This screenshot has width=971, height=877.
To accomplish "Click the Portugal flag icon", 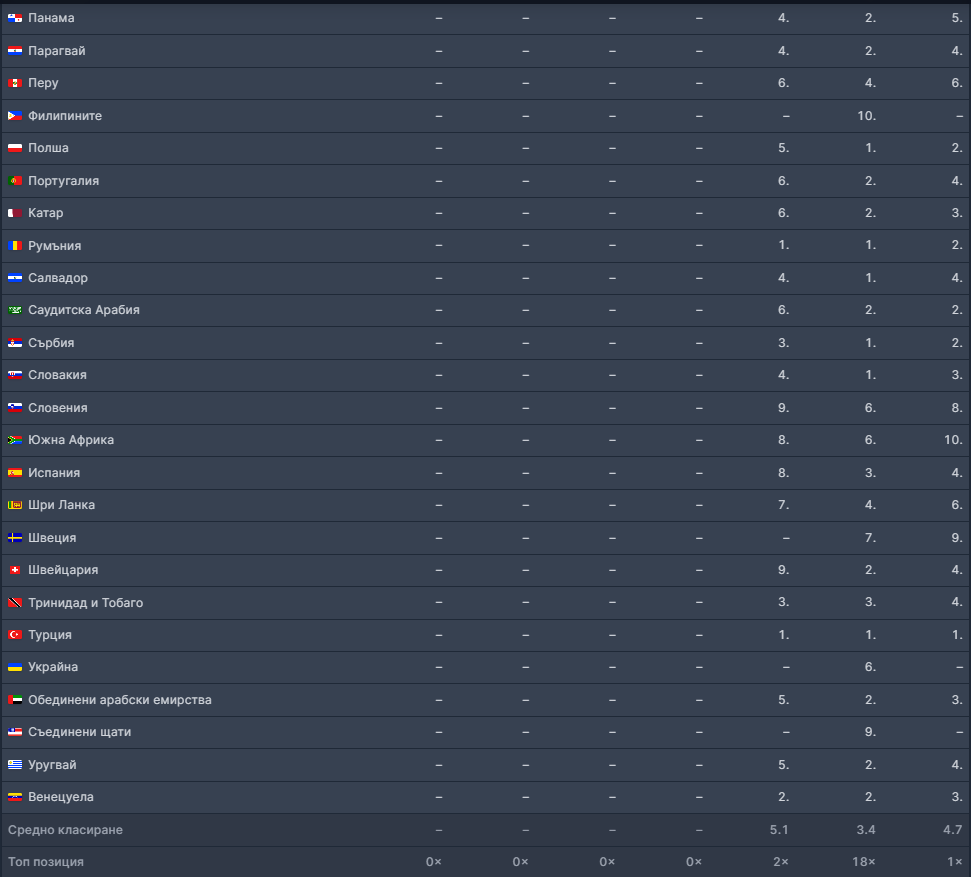I will 15,181.
